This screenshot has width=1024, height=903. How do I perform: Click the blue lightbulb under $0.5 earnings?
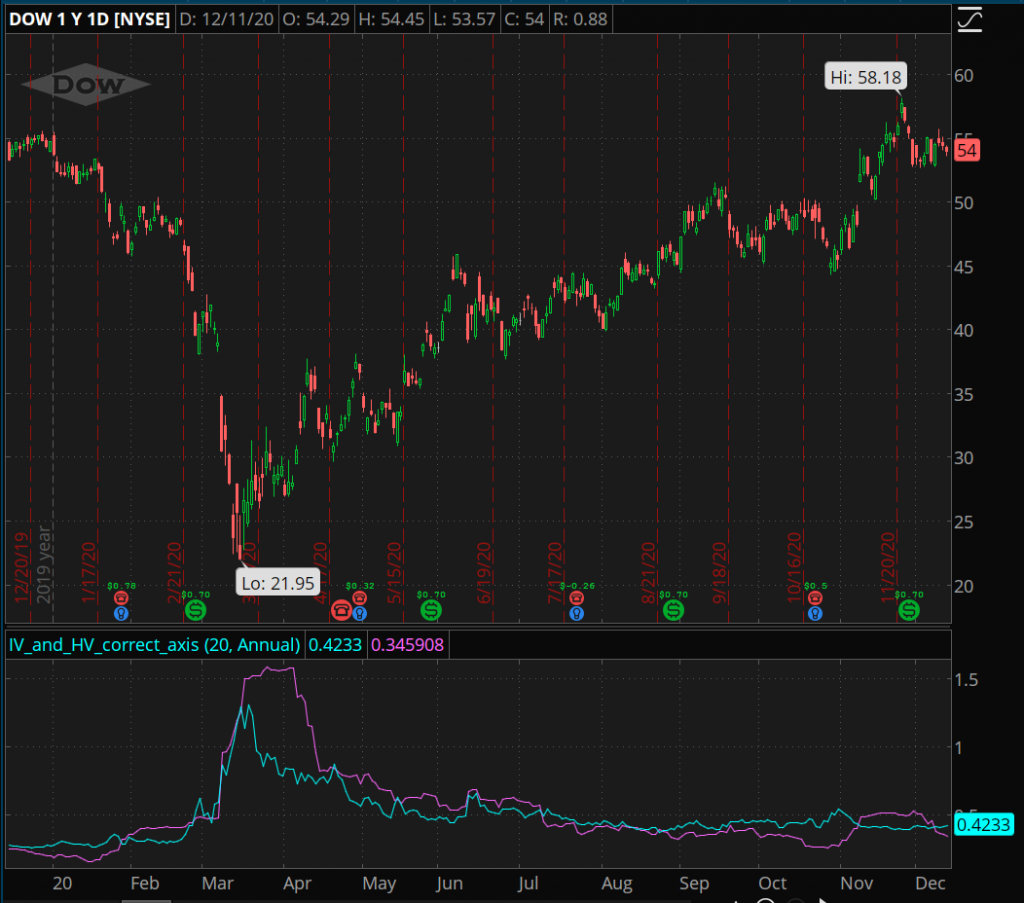click(x=815, y=614)
